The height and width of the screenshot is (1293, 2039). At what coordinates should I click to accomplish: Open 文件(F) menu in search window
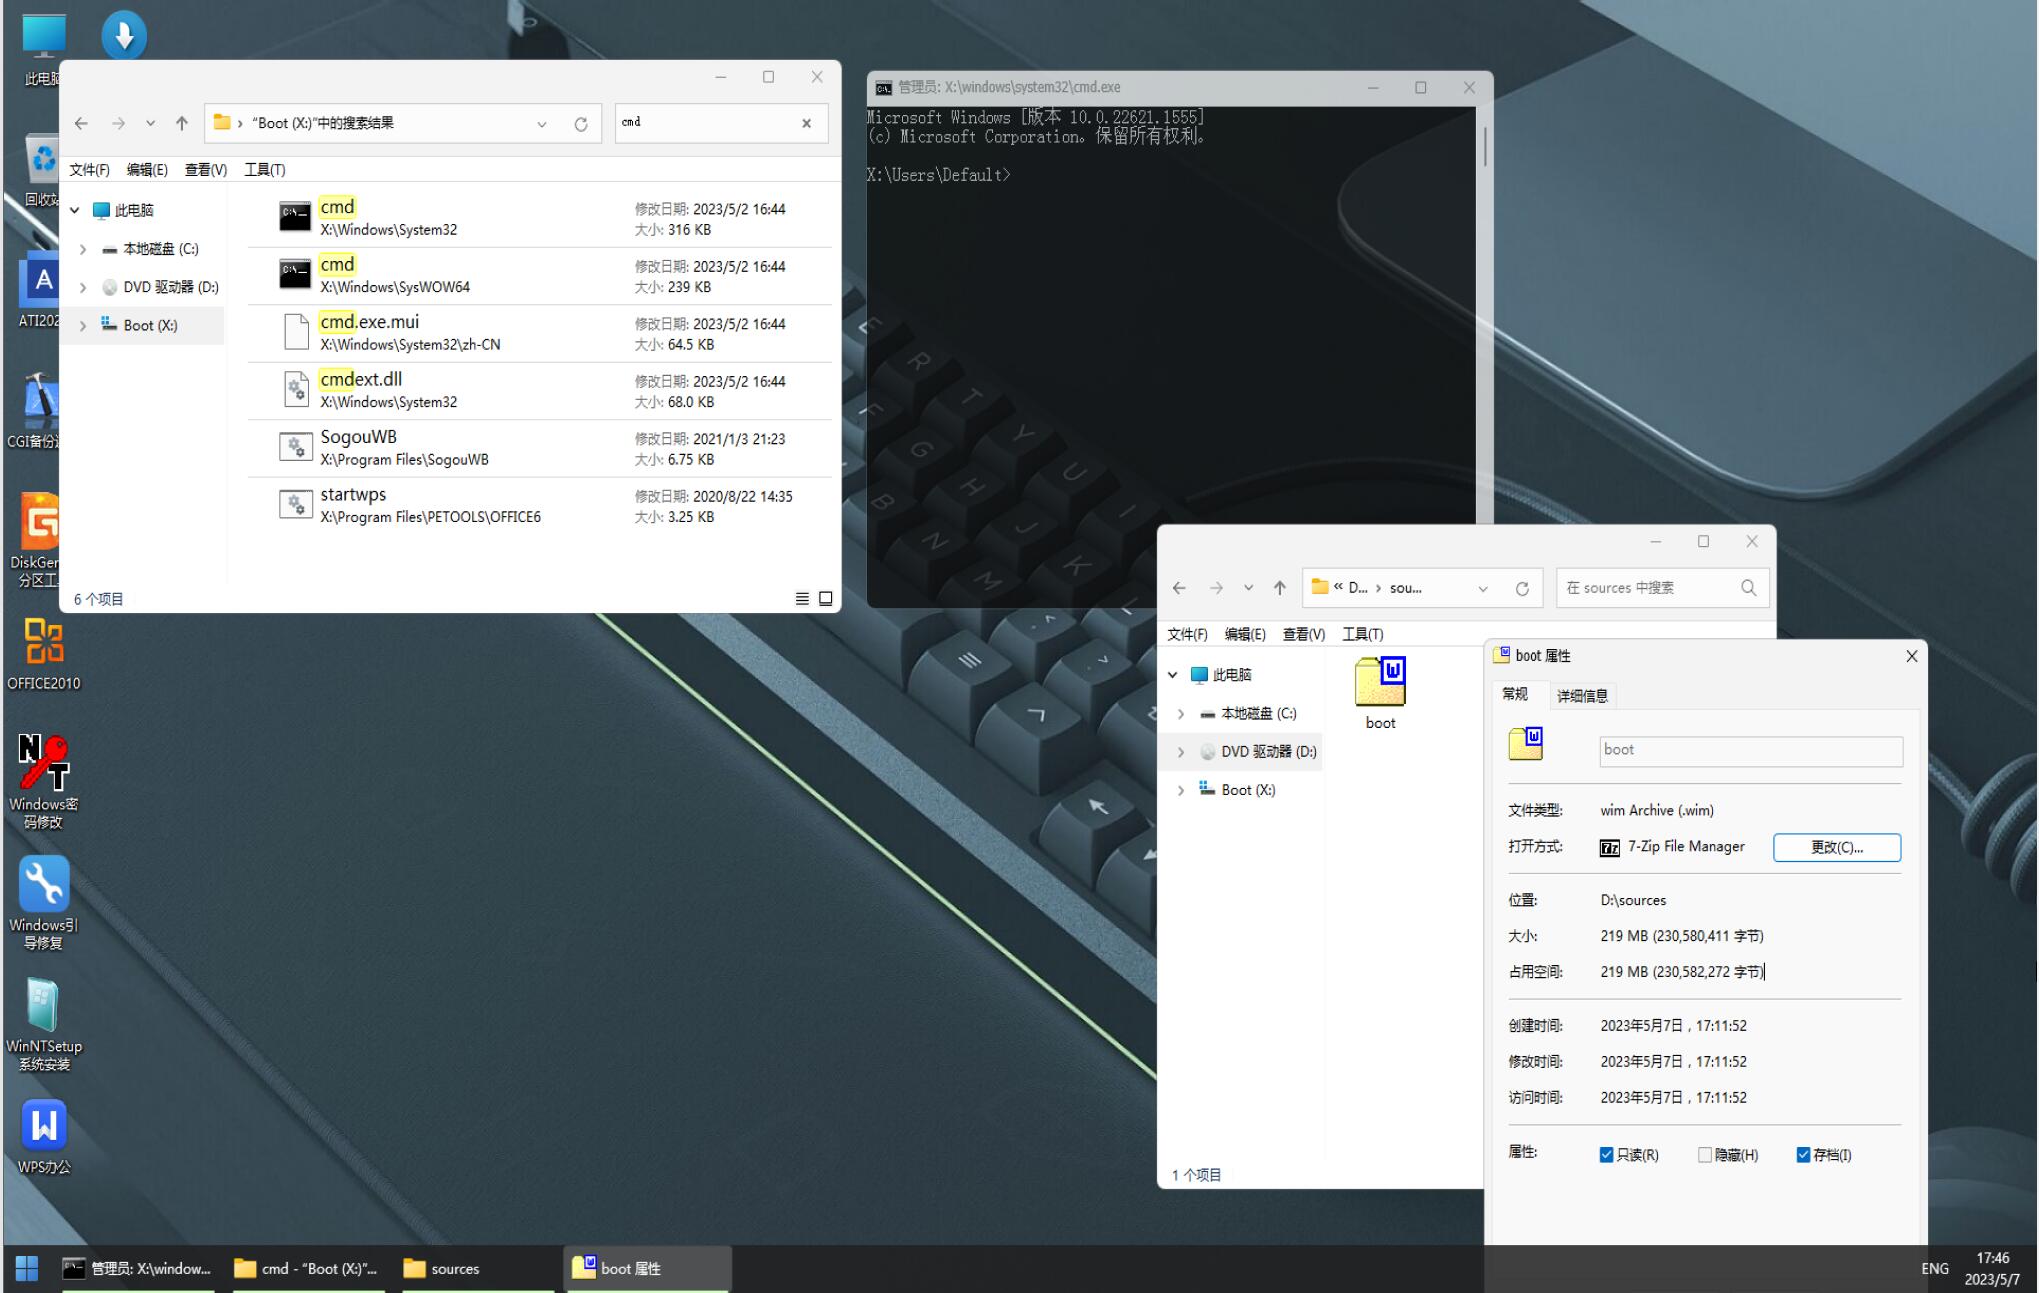click(89, 170)
